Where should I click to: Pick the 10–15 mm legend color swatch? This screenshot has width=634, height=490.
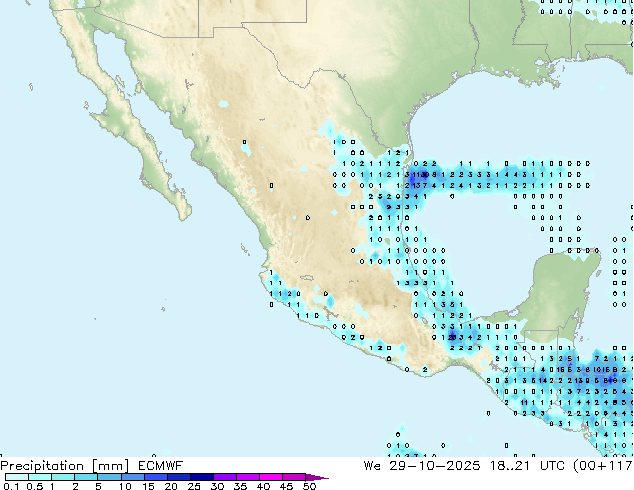click(133, 477)
